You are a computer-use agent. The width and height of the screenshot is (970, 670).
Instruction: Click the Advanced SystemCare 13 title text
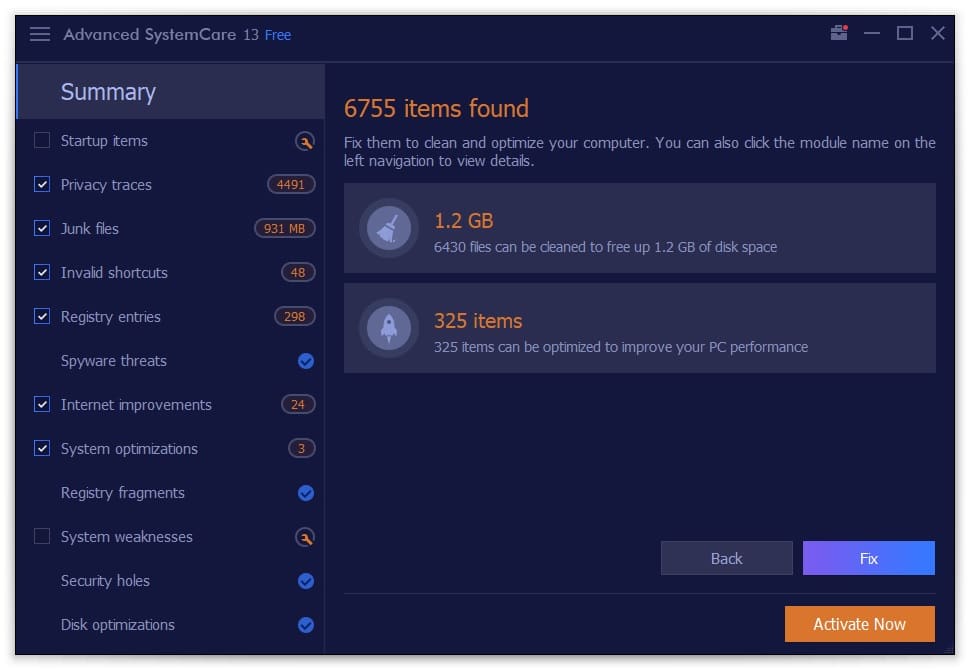point(161,35)
